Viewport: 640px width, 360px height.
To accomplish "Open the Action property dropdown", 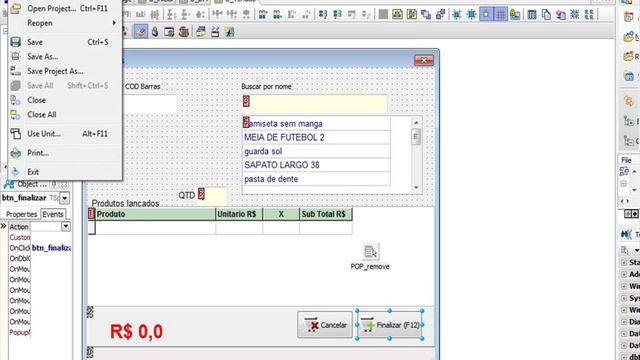I will tap(65, 227).
